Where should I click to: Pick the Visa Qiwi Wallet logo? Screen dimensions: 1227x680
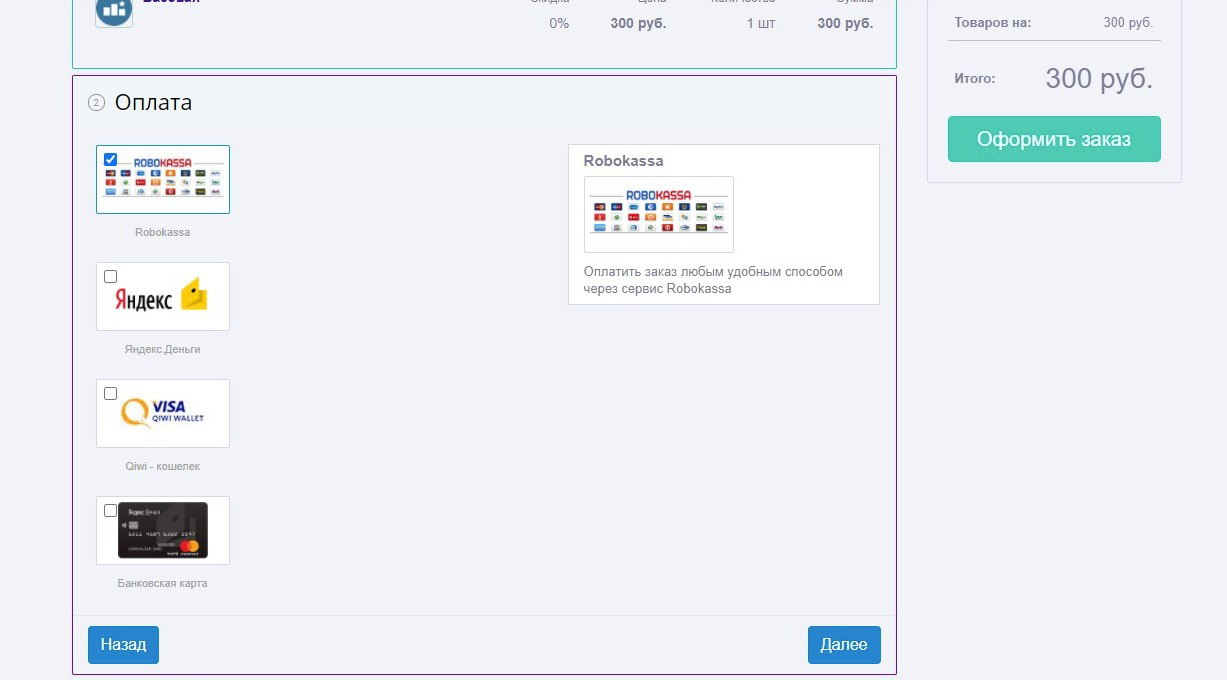click(163, 413)
